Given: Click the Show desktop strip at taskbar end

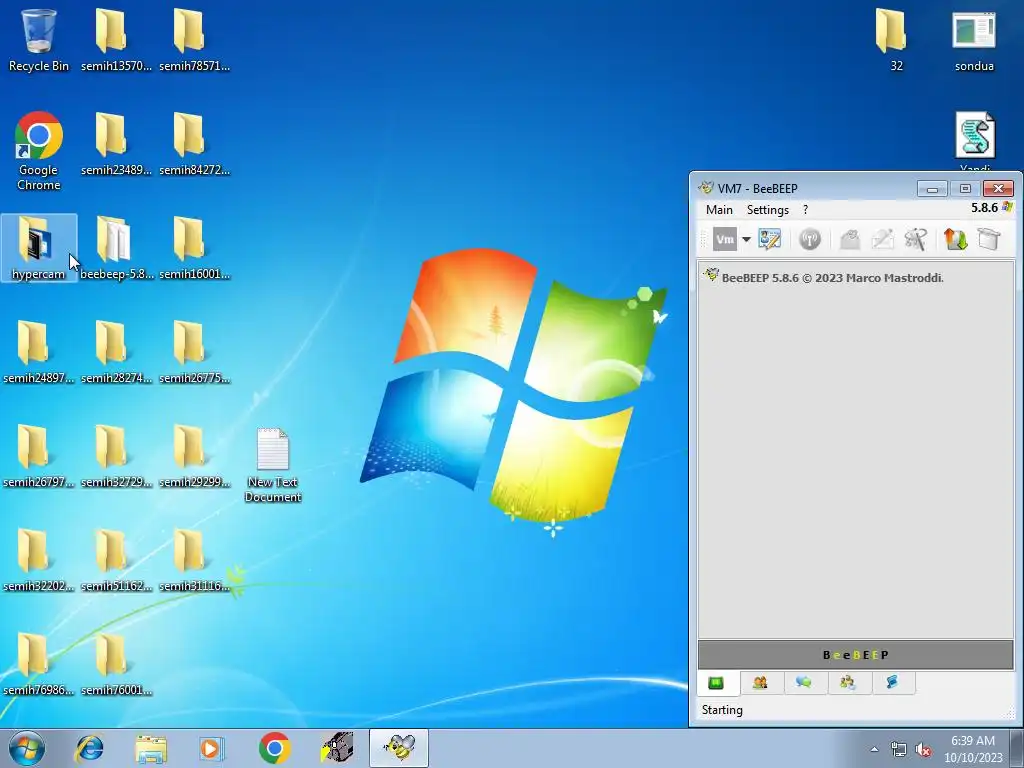Looking at the screenshot, I should point(1017,748).
